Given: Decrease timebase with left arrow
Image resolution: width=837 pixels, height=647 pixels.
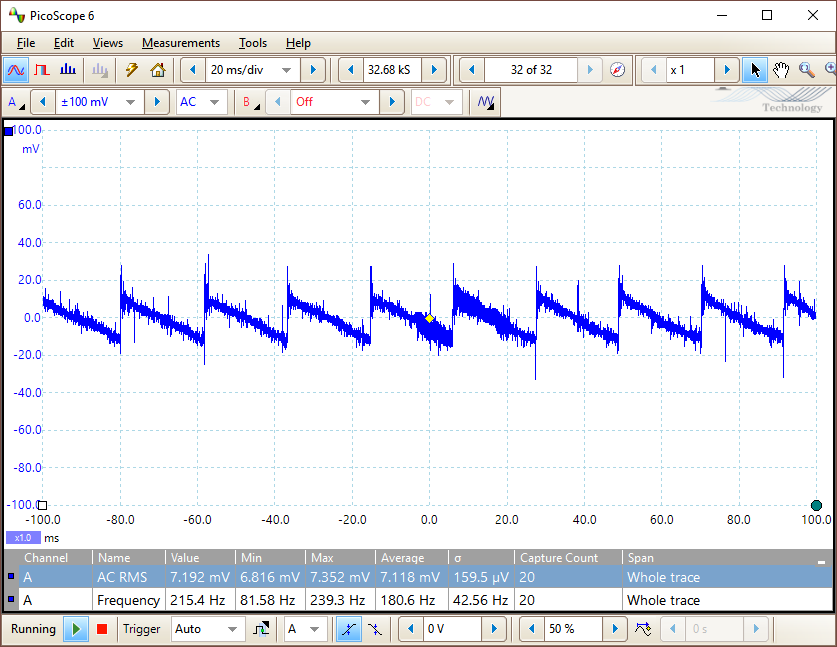Looking at the screenshot, I should tap(193, 70).
